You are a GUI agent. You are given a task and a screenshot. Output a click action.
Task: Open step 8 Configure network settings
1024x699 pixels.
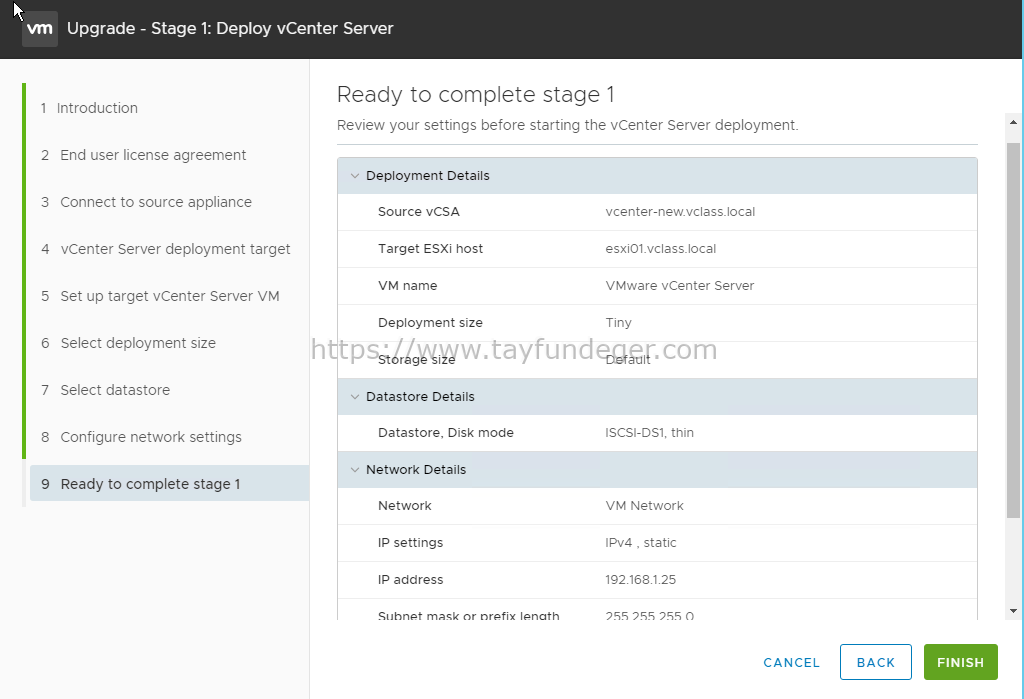141,437
